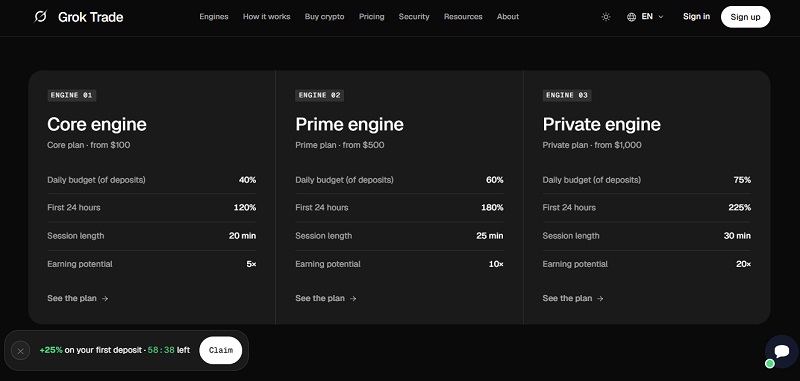Open the Resources nav menu
This screenshot has width=800, height=381.
463,17
